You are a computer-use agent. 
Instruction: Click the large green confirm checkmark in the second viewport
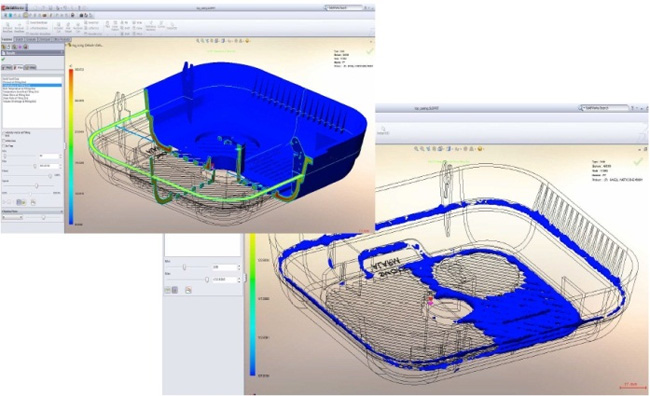coord(638,162)
